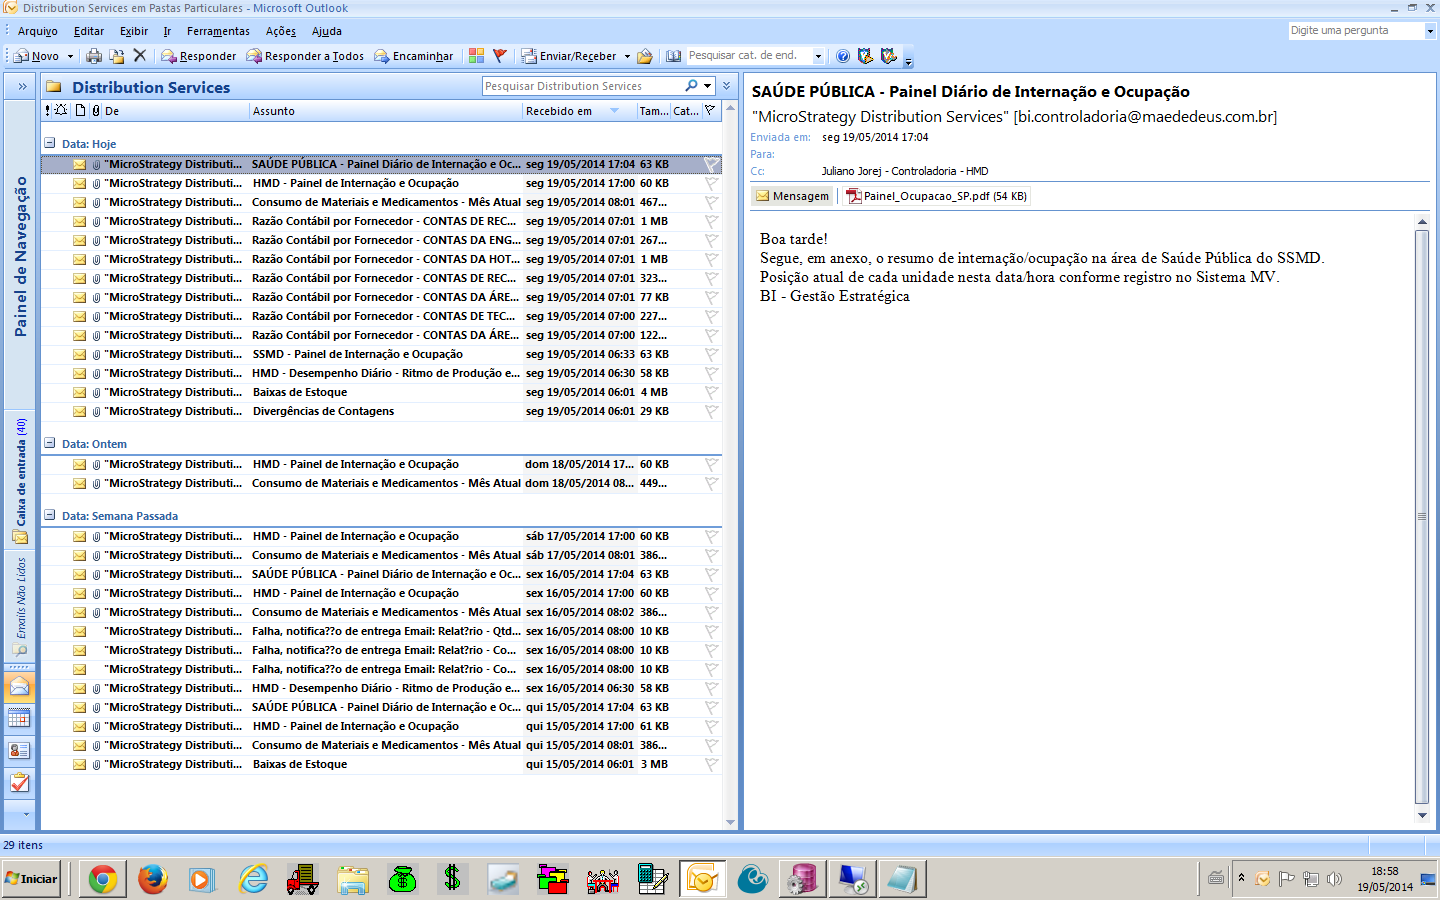Open the Address Book toolbar icon
The width and height of the screenshot is (1440, 900).
(674, 56)
